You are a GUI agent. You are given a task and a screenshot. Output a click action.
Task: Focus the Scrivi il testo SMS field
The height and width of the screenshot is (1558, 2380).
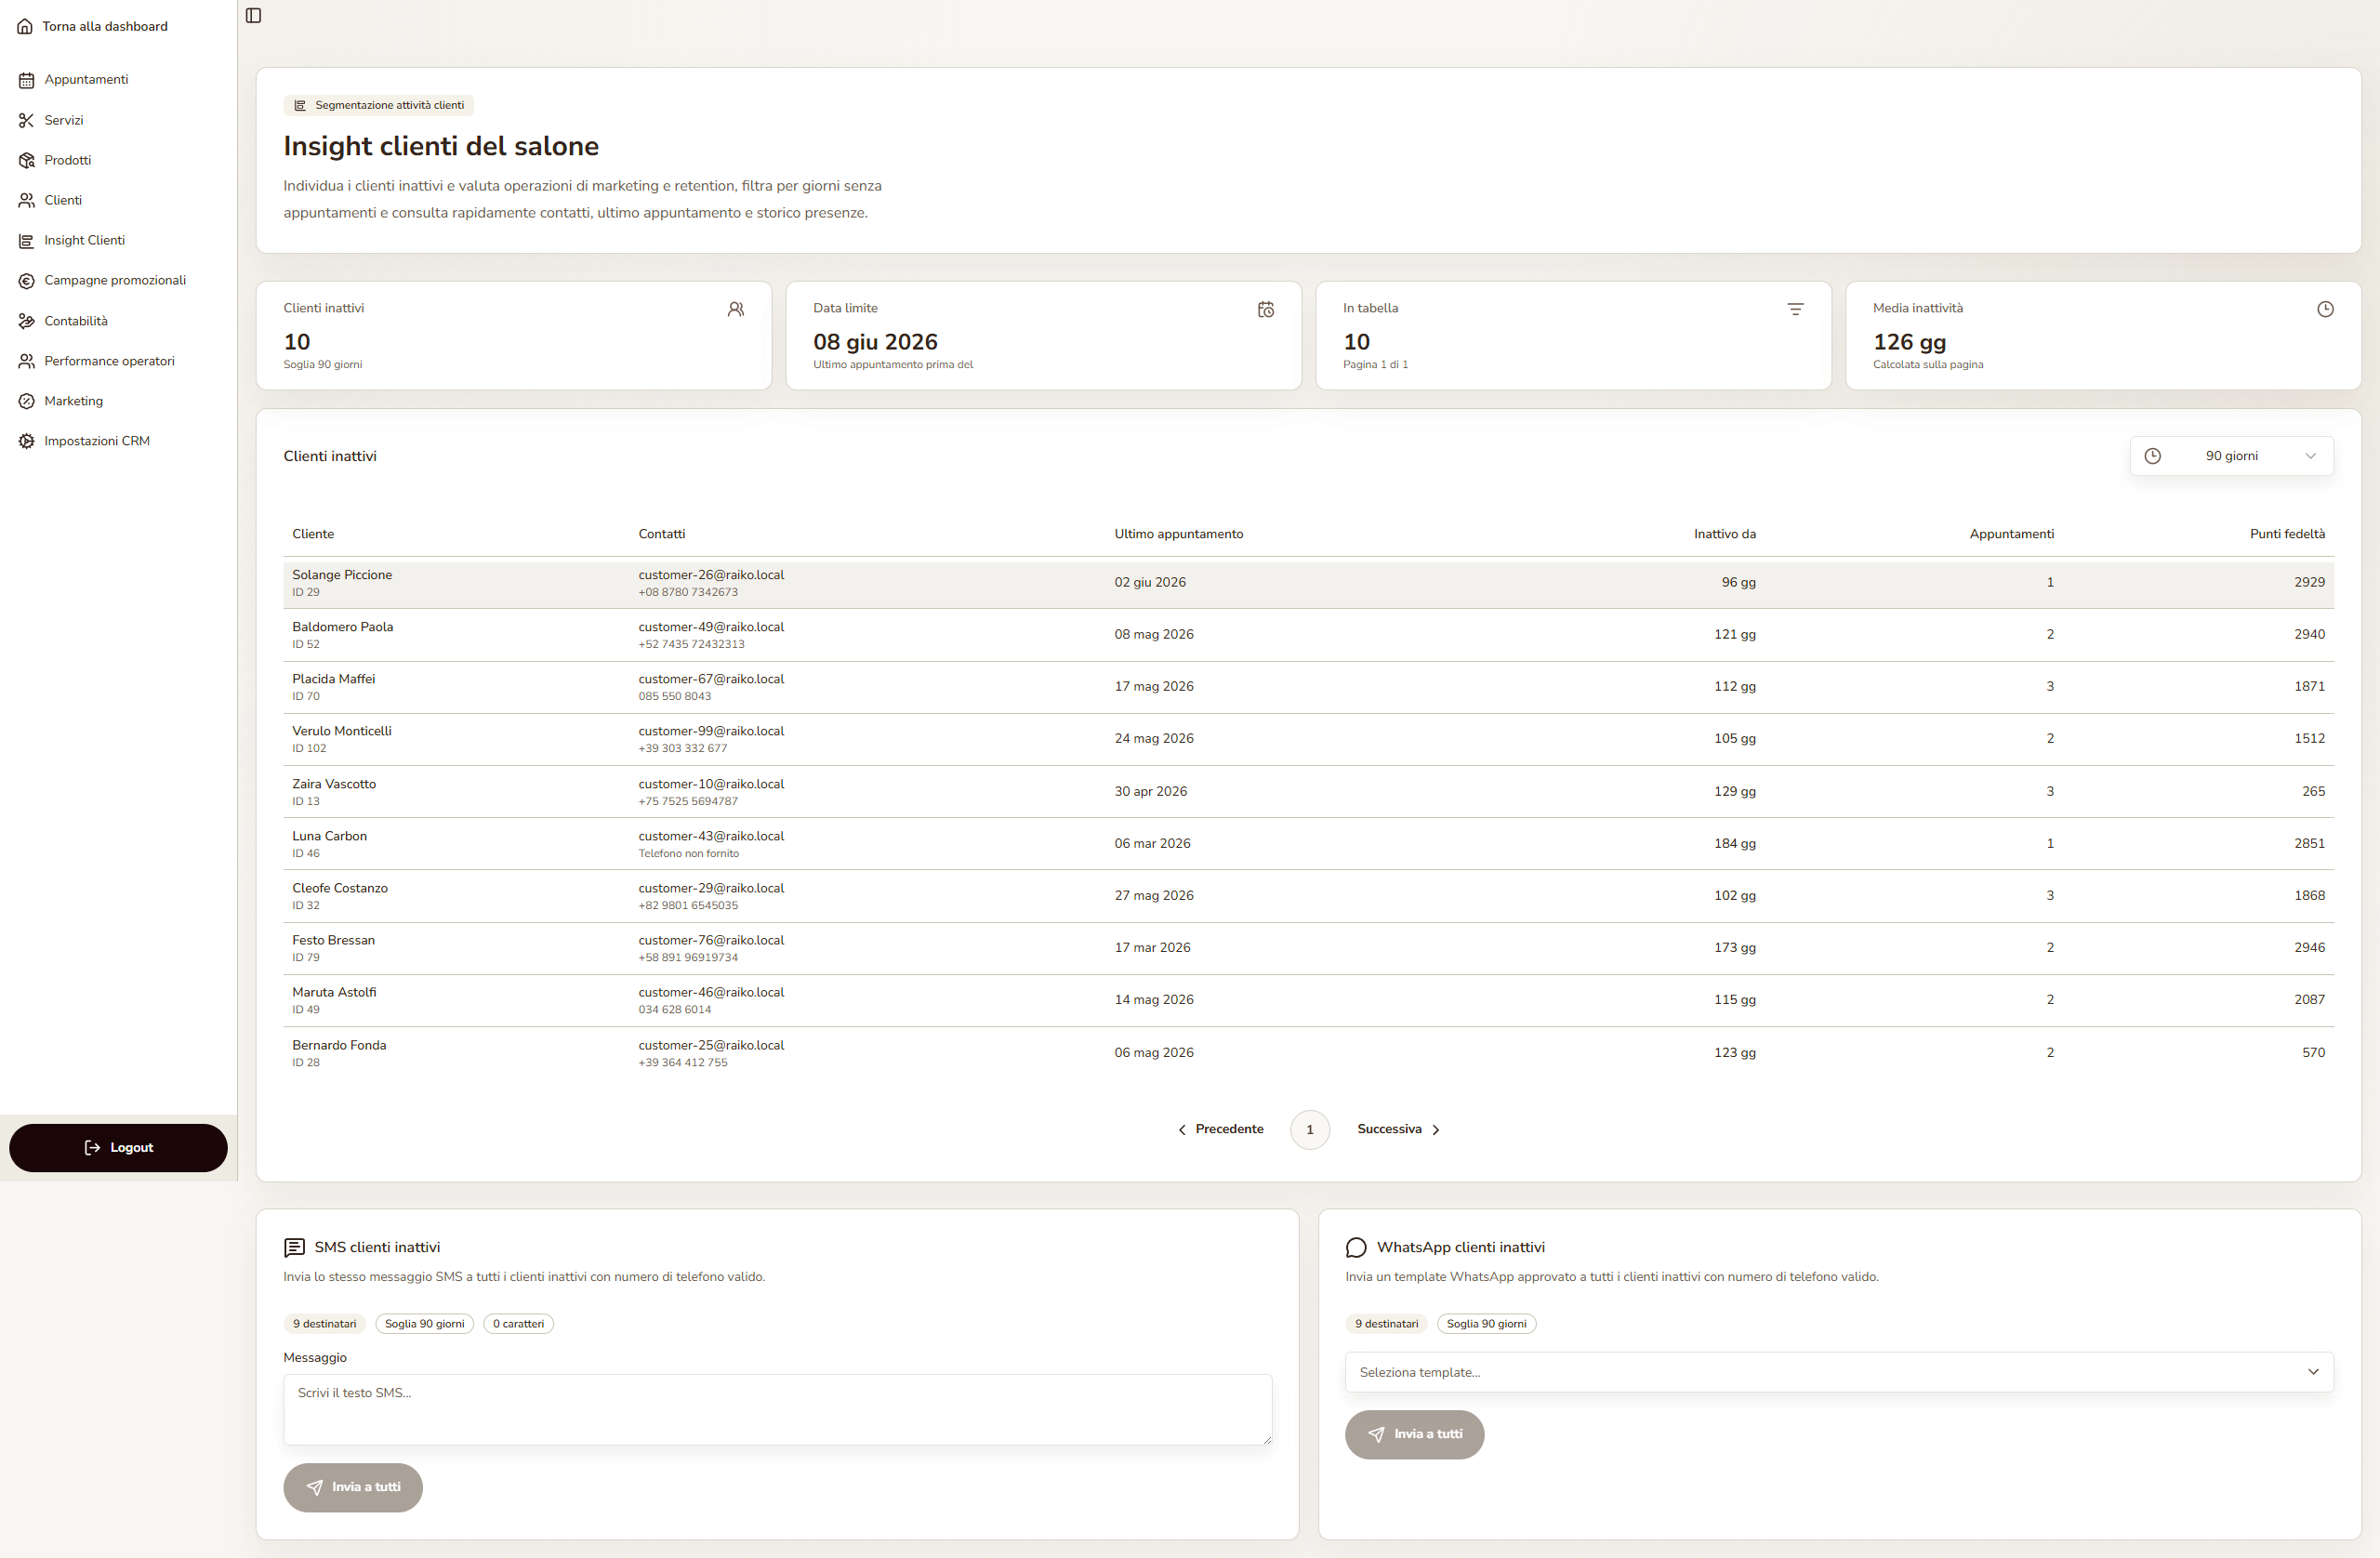777,1409
